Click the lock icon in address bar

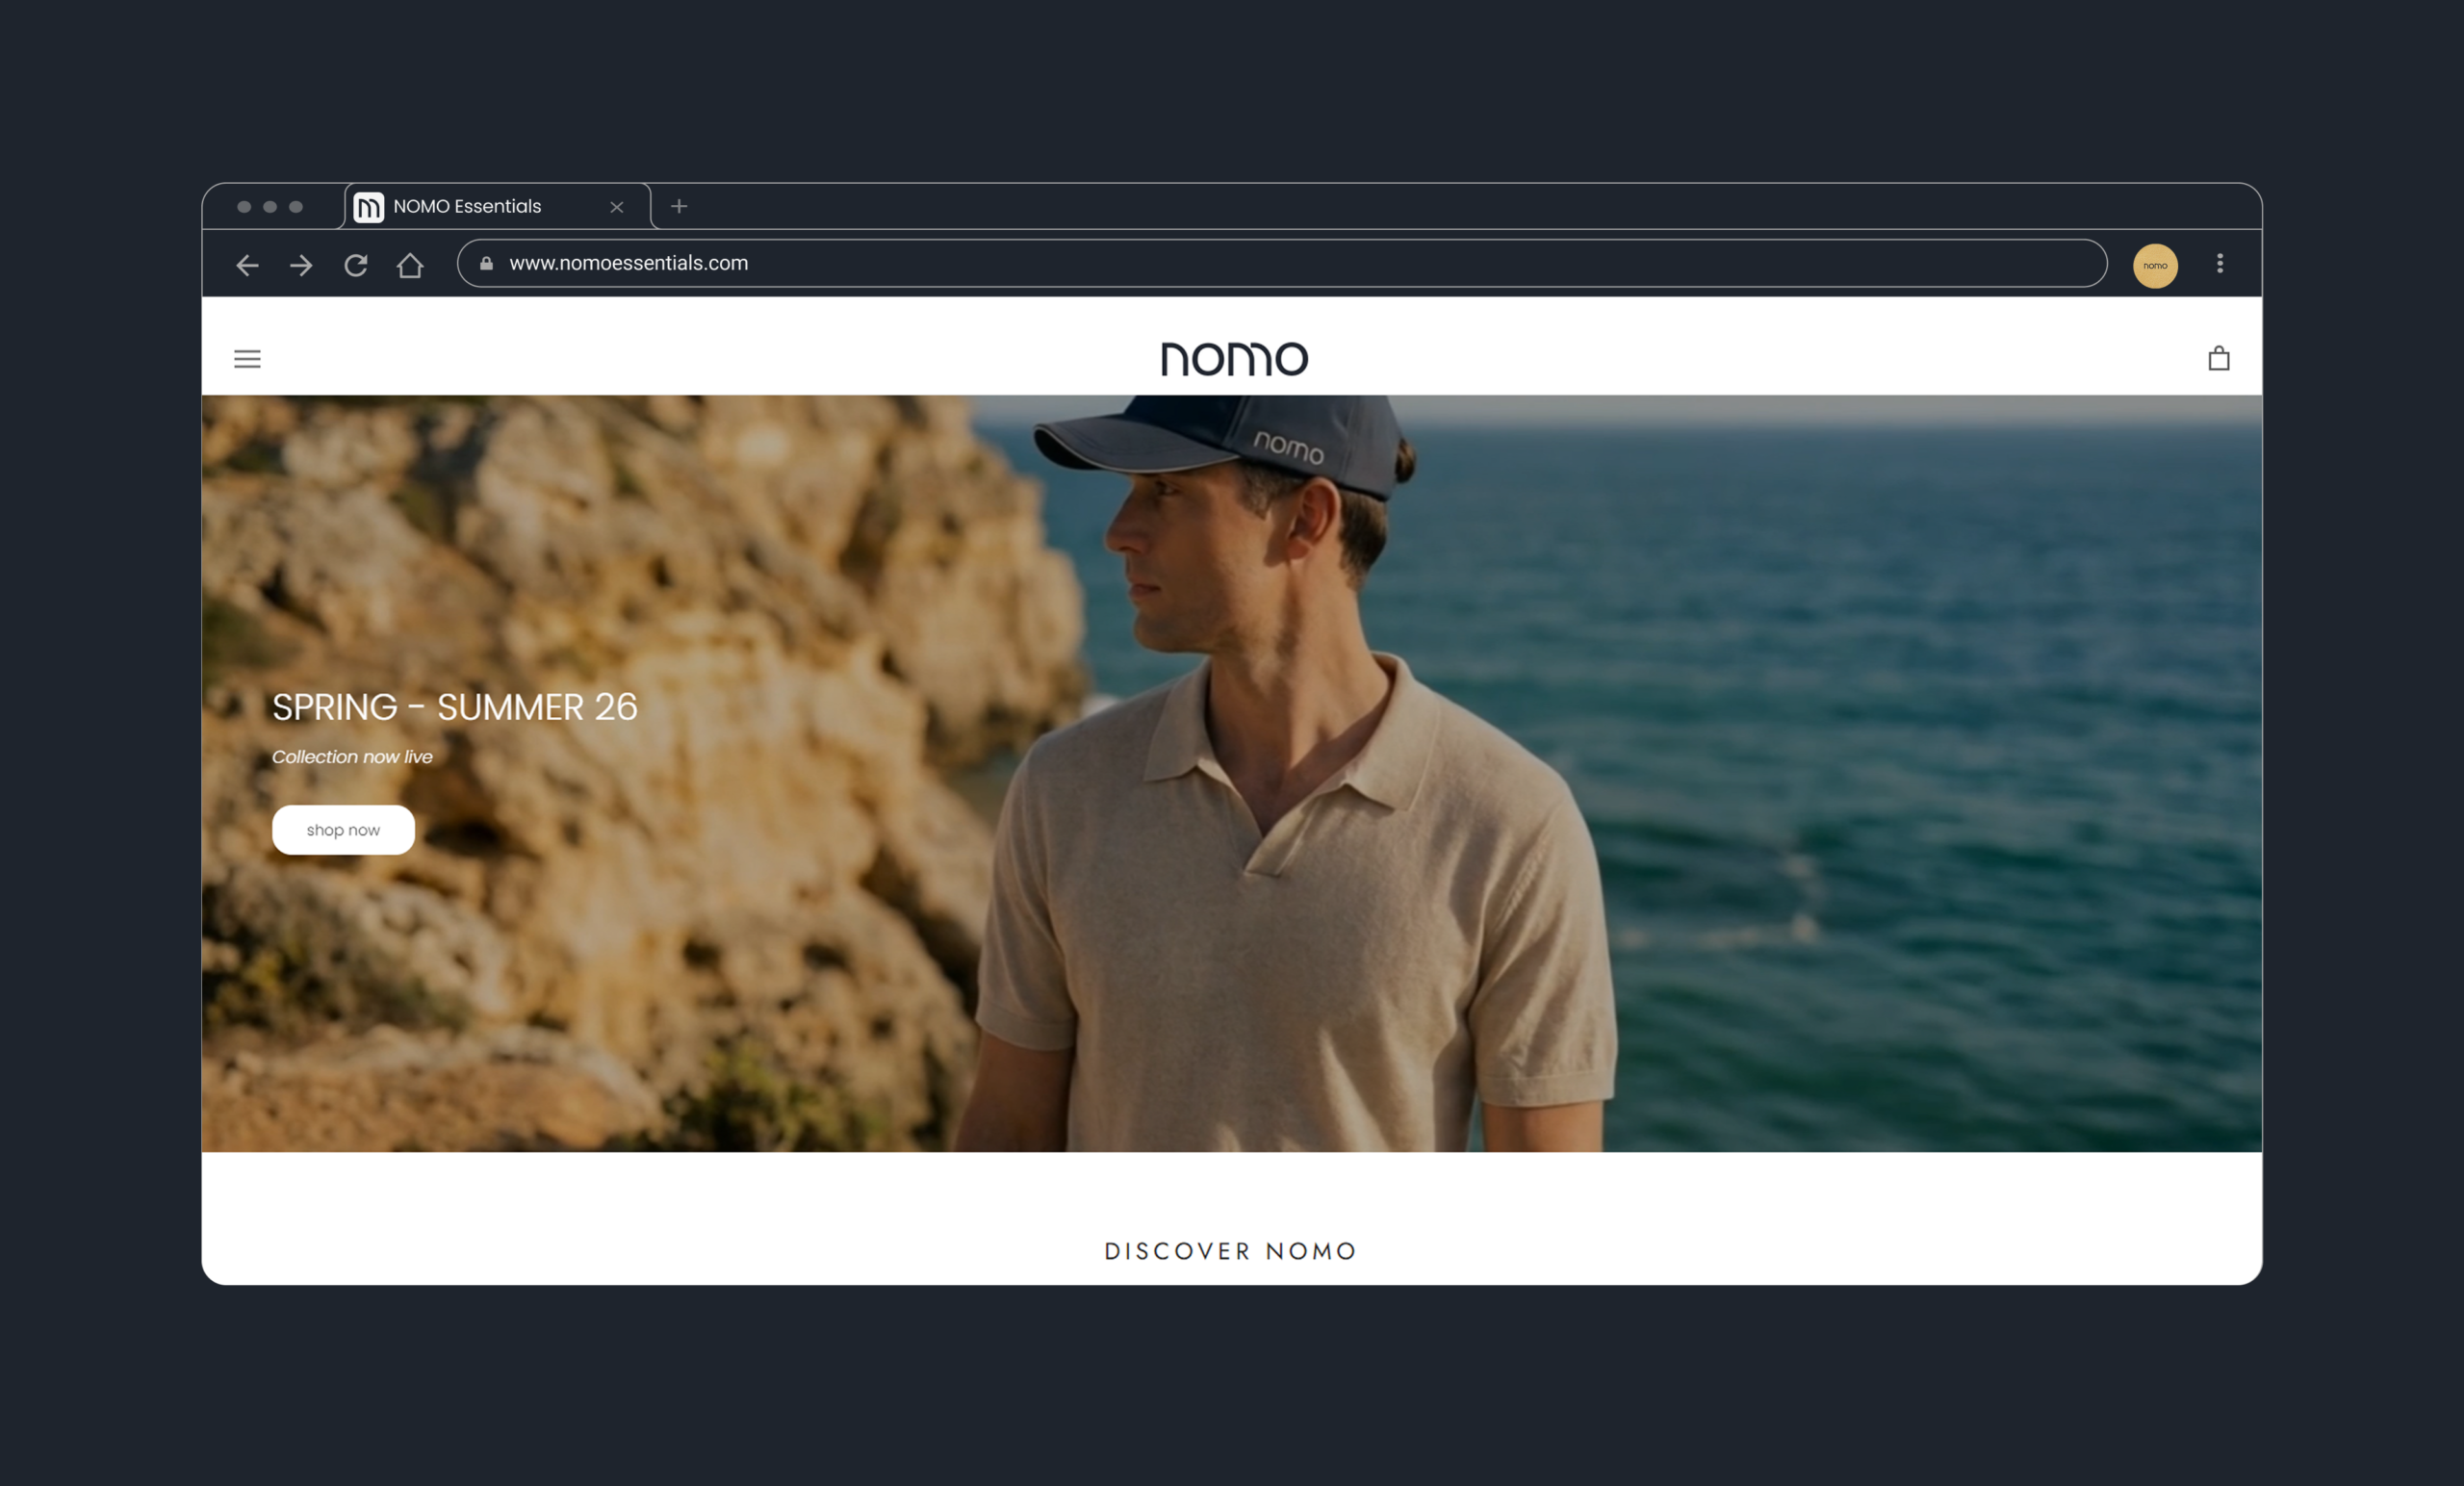pos(486,263)
